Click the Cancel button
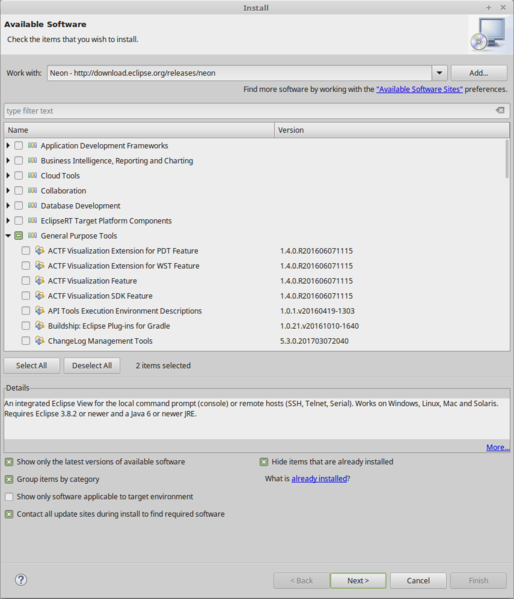The image size is (514, 599). [x=418, y=580]
